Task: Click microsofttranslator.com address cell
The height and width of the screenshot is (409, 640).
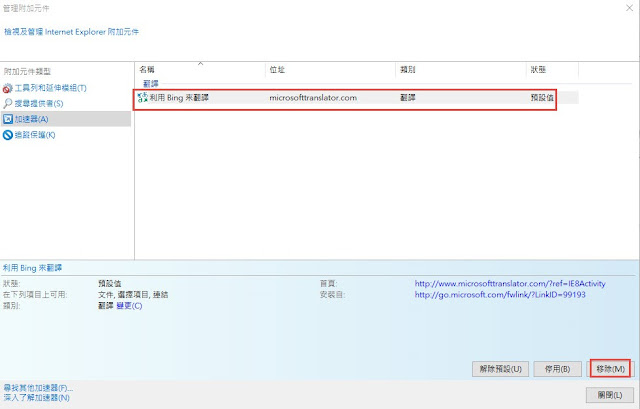Action: click(x=313, y=98)
